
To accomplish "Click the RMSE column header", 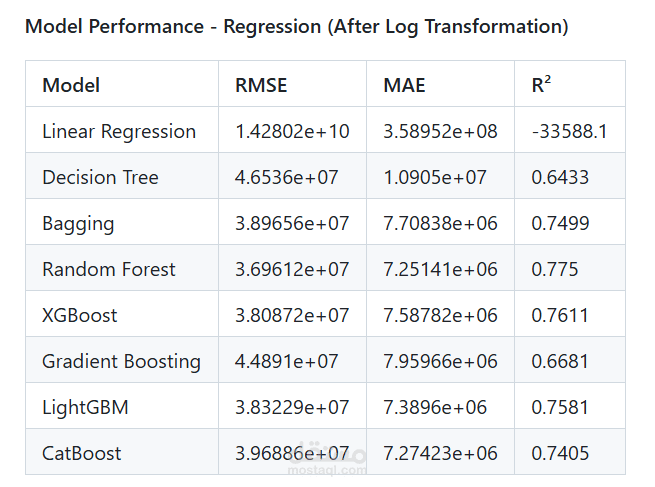I will [x=261, y=85].
